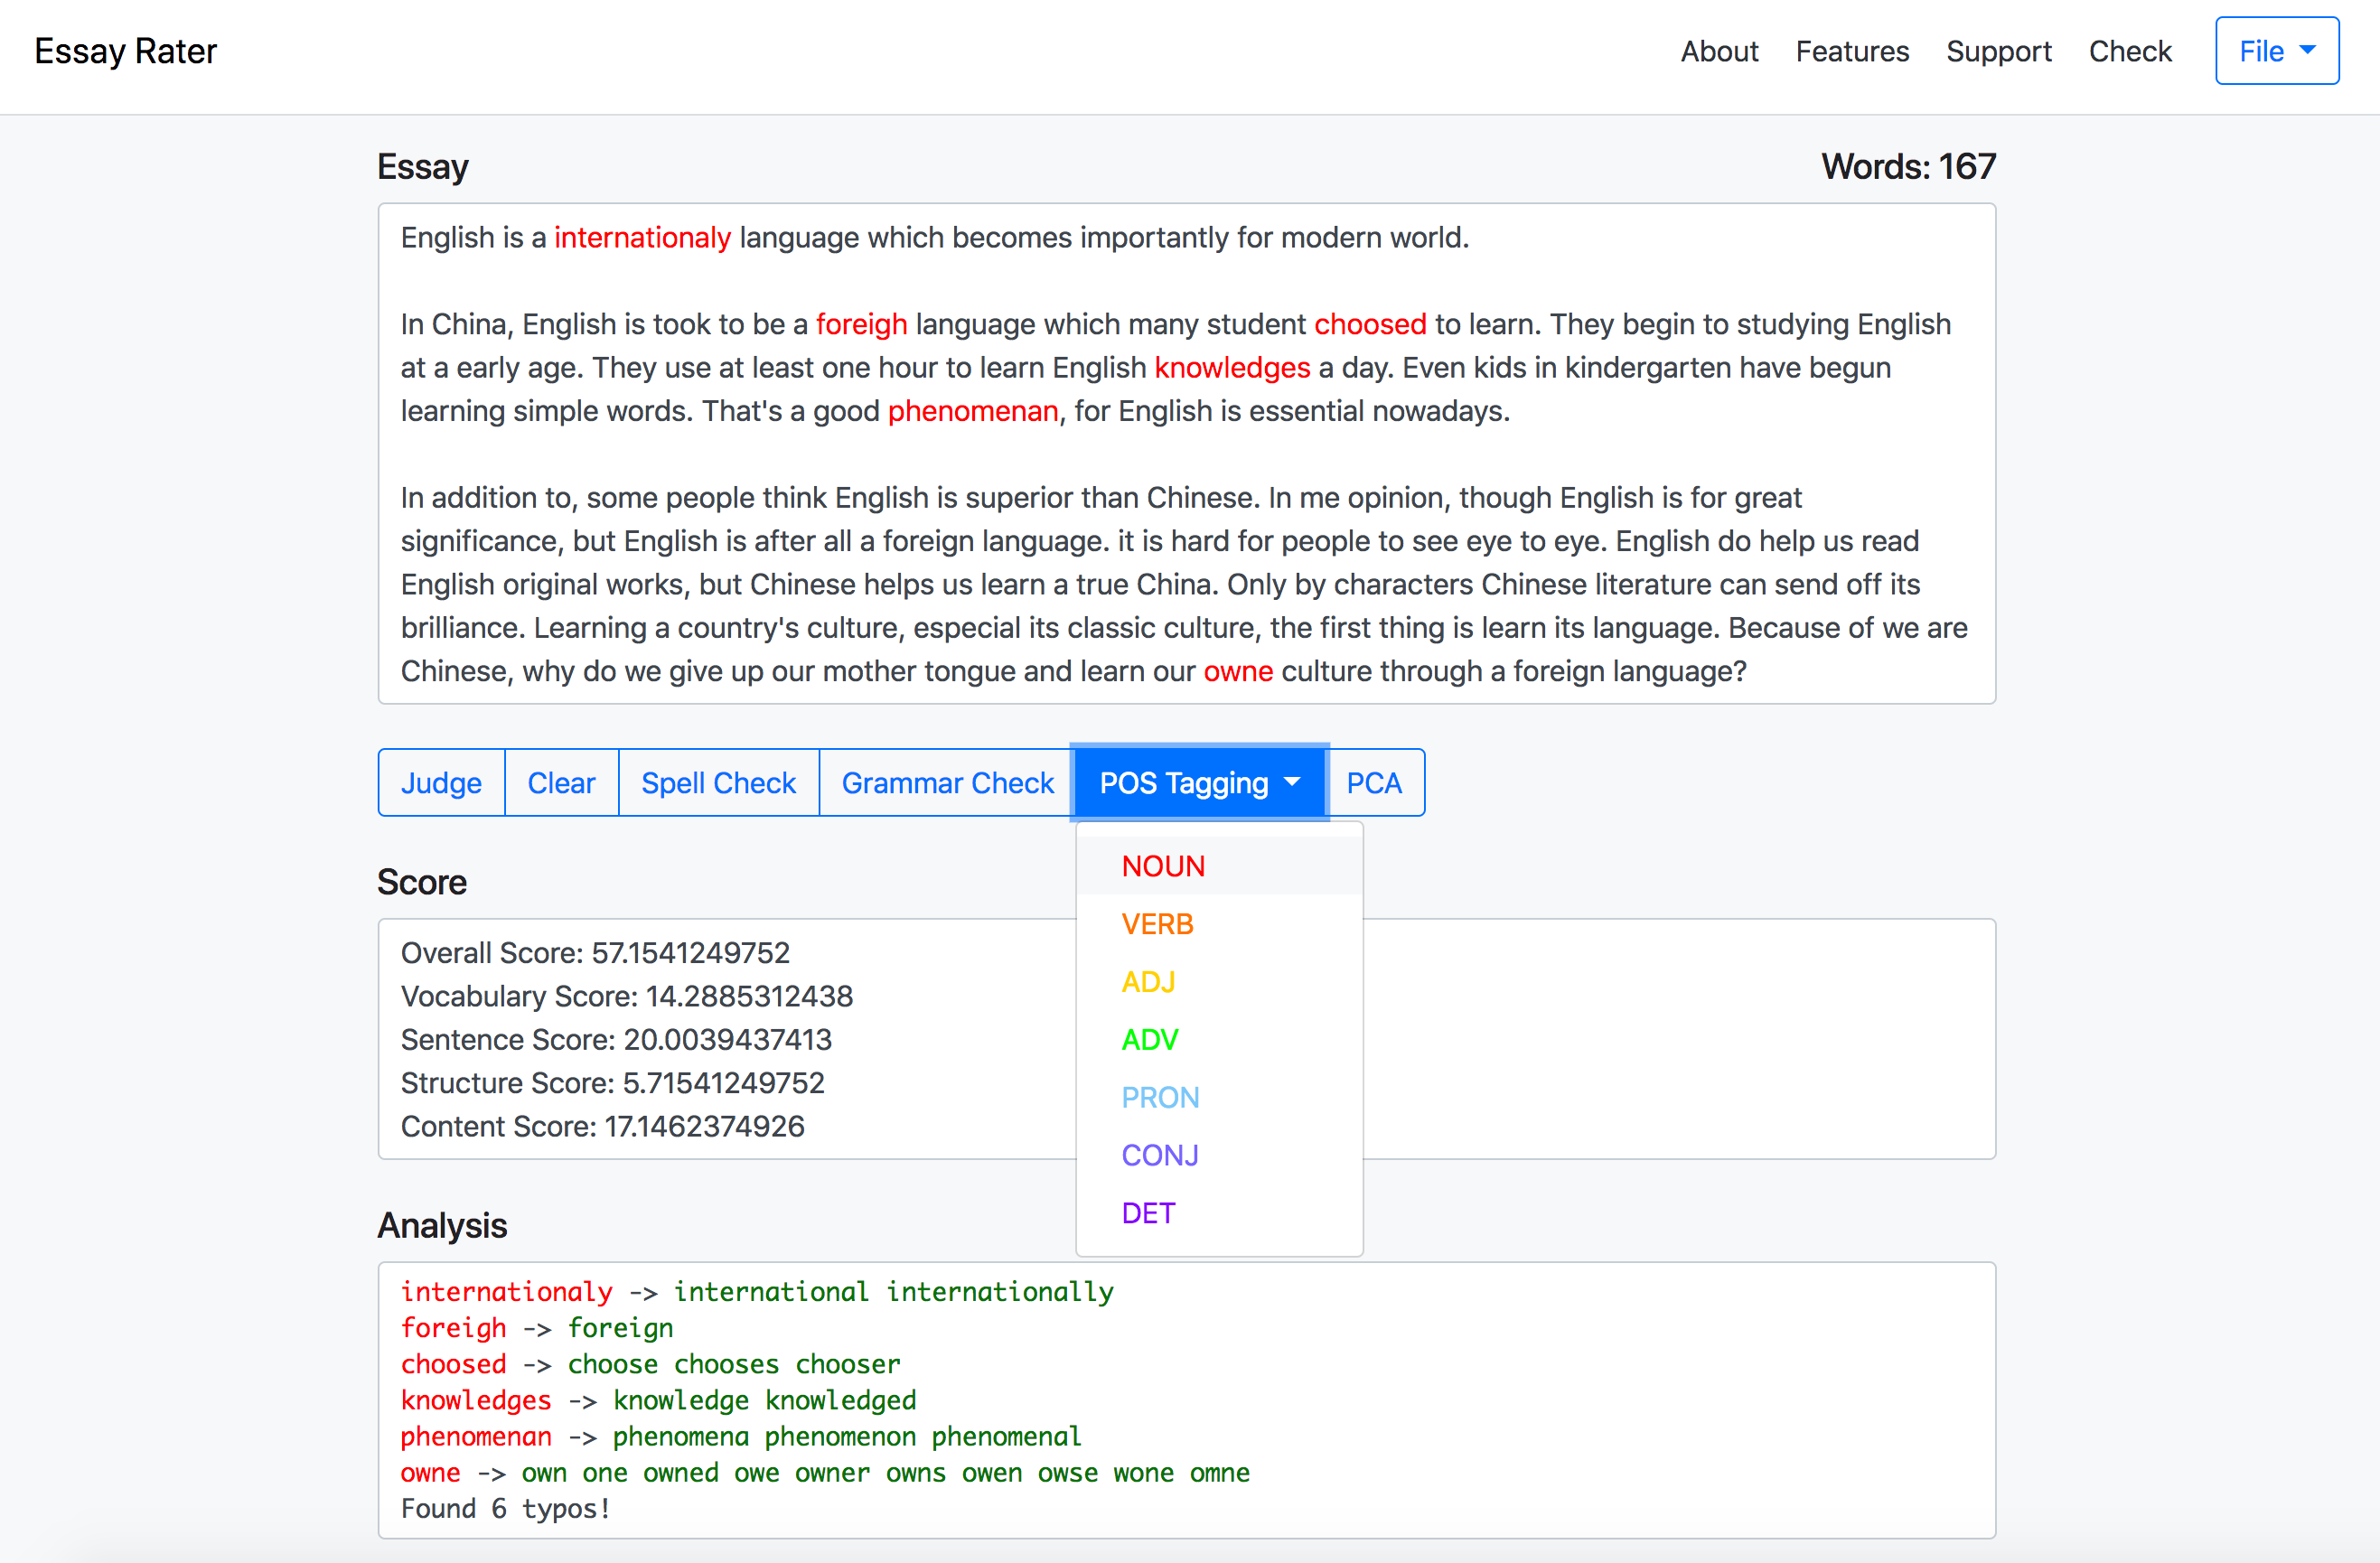The image size is (2380, 1563).
Task: Click the Check nav link
Action: point(2129,51)
